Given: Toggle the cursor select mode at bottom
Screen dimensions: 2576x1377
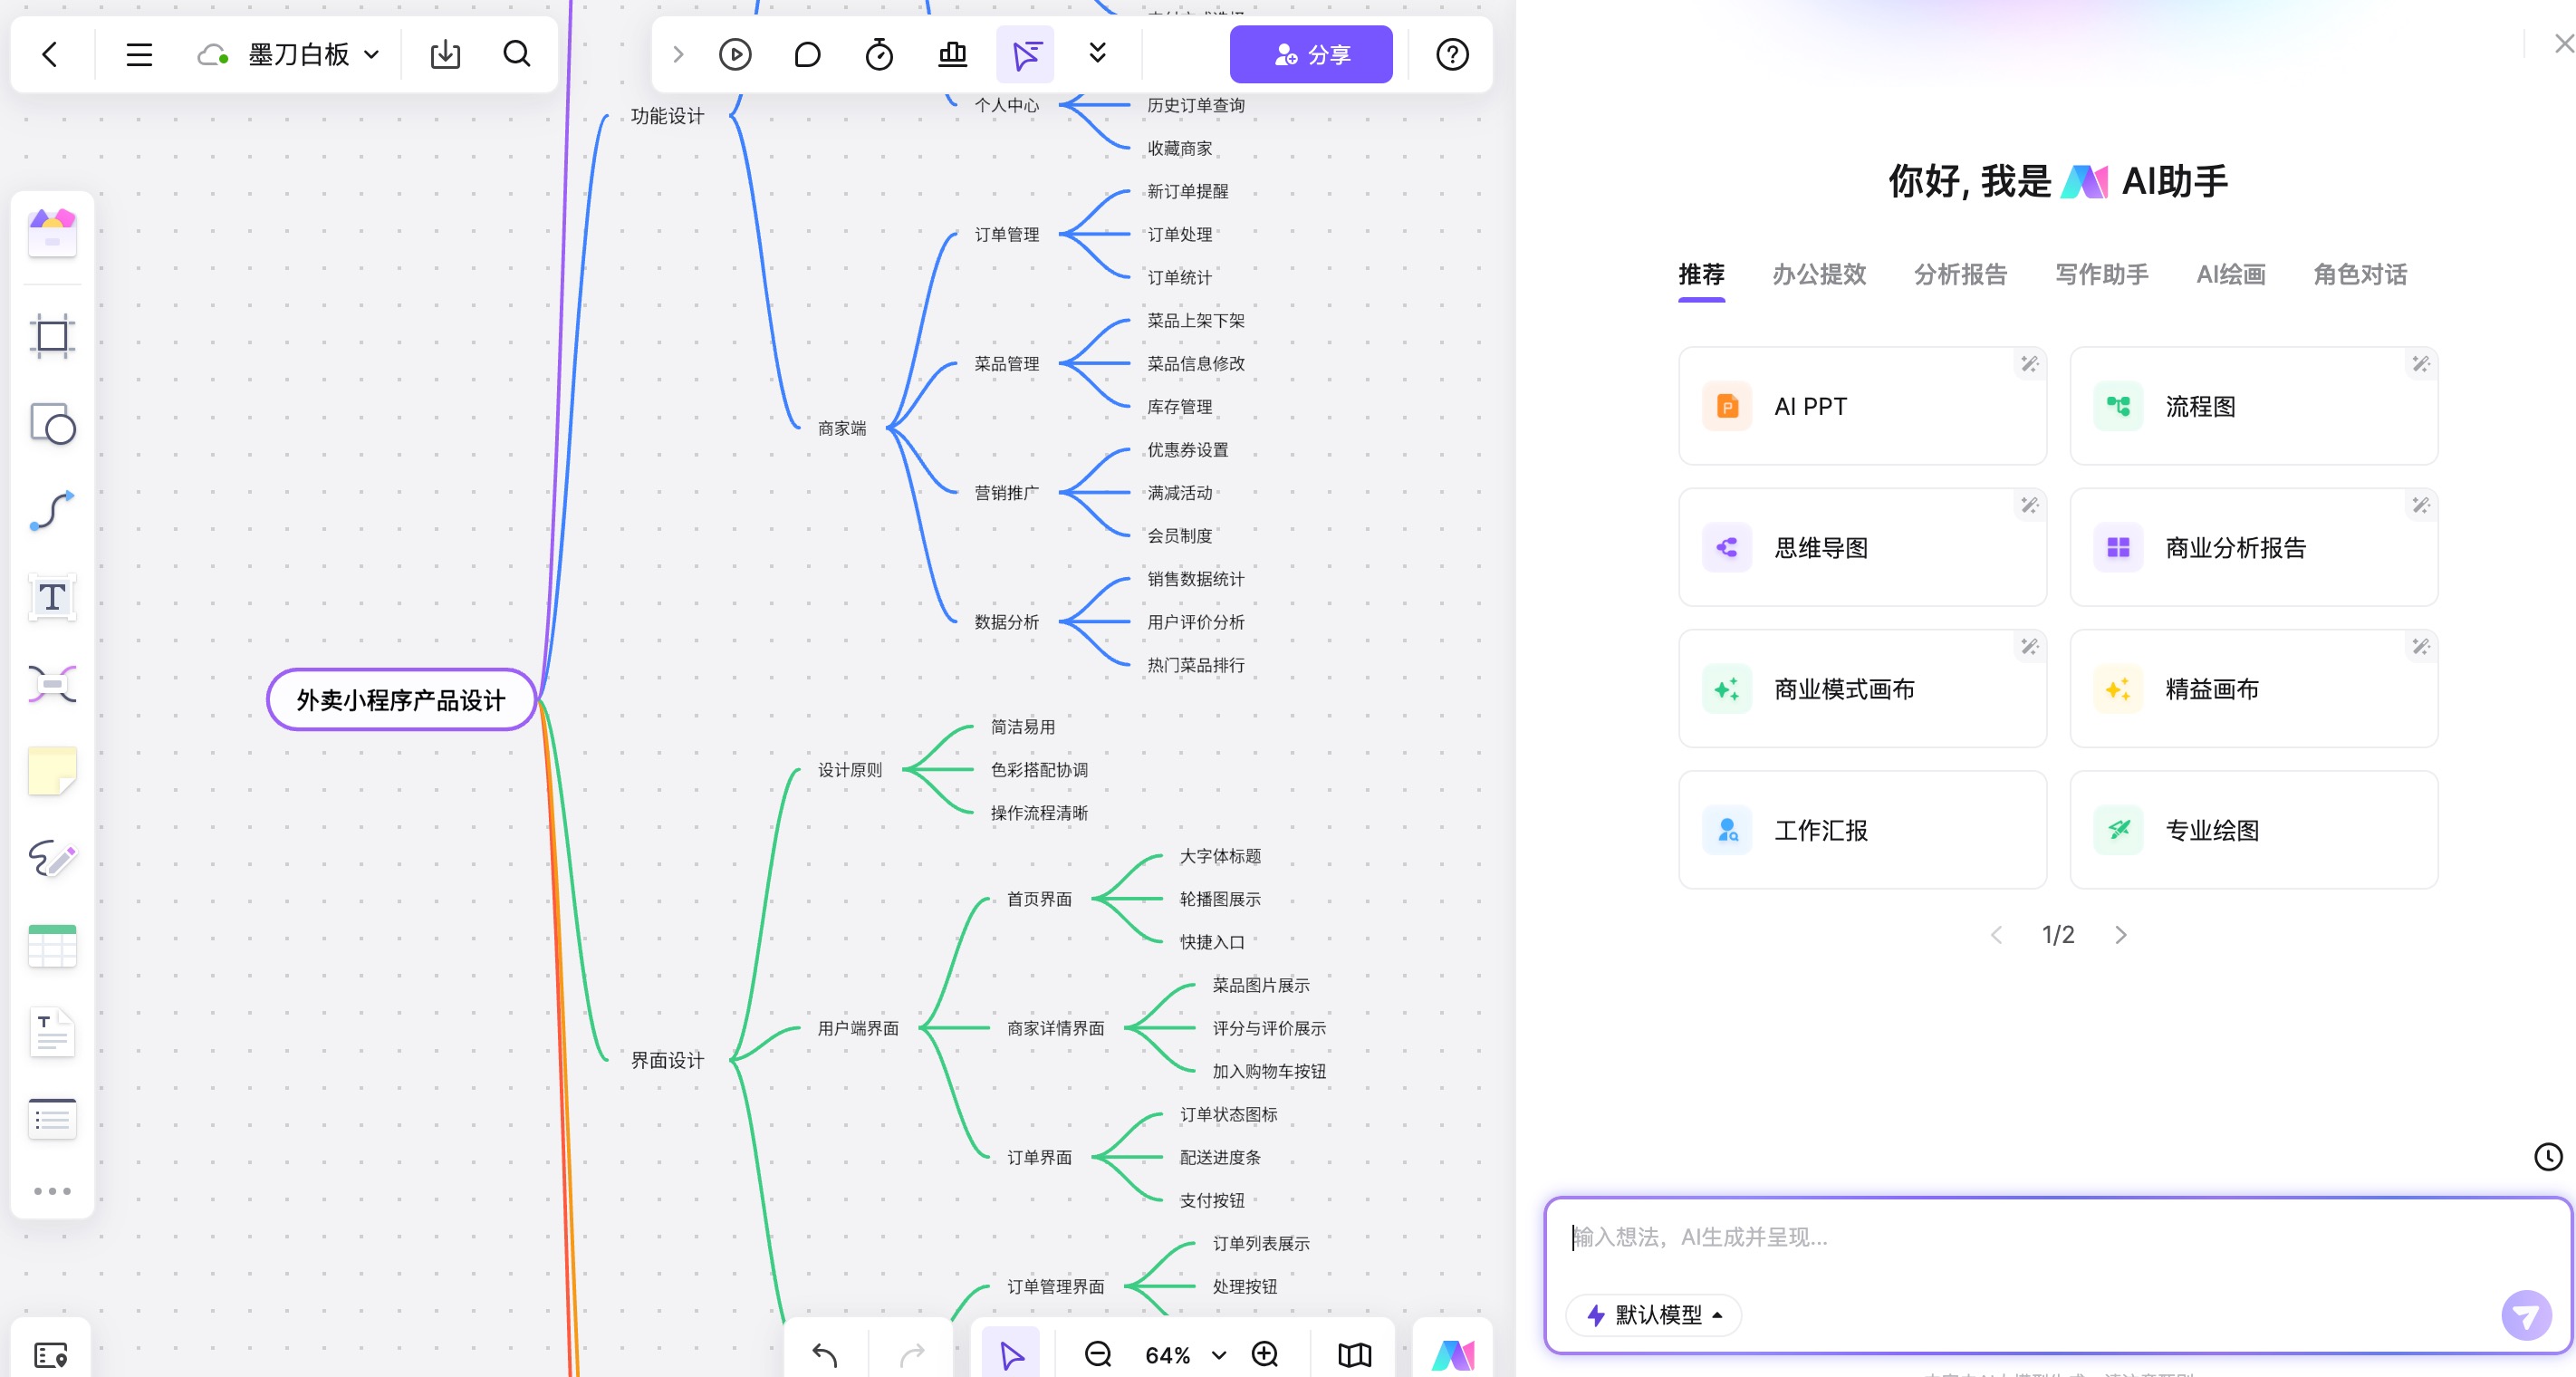Looking at the screenshot, I should click(1011, 1354).
